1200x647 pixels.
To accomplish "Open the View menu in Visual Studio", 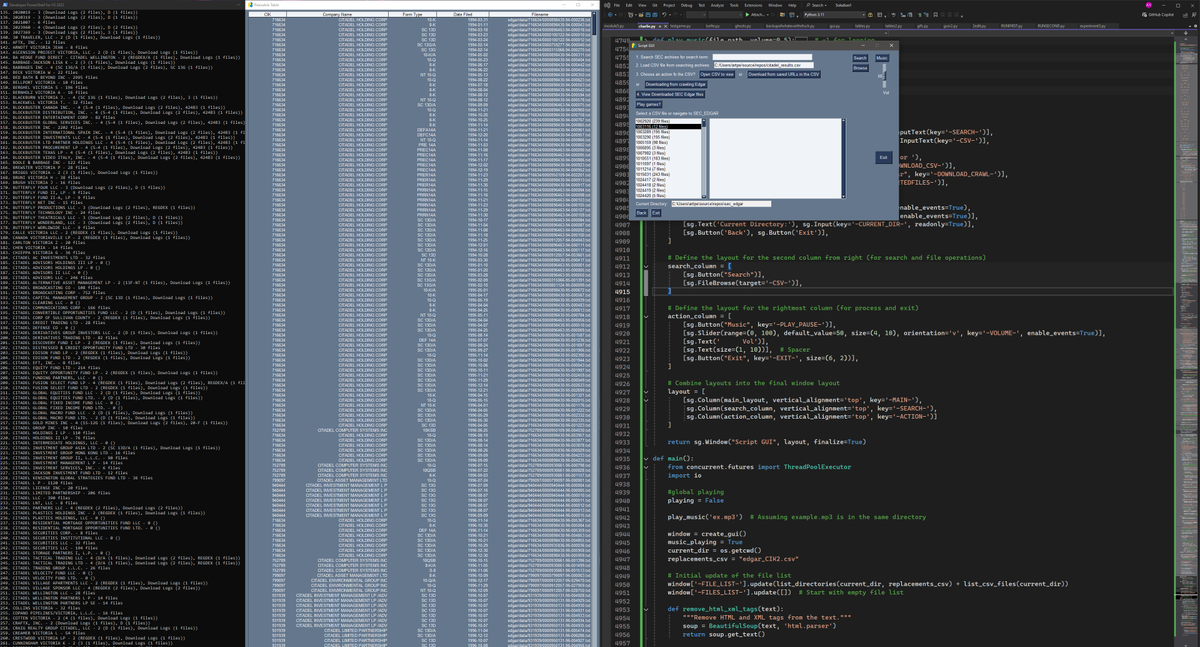I will pyautogui.click(x=640, y=5).
